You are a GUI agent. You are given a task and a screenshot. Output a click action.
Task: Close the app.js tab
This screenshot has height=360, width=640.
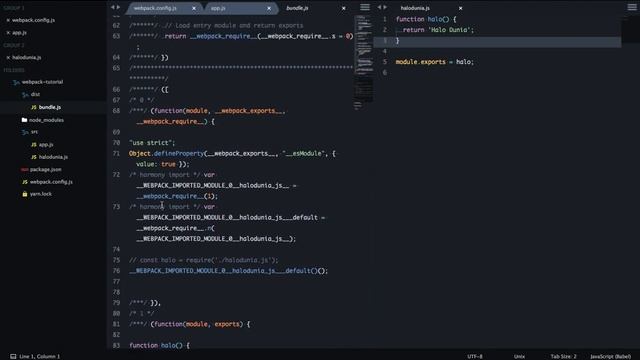point(269,8)
